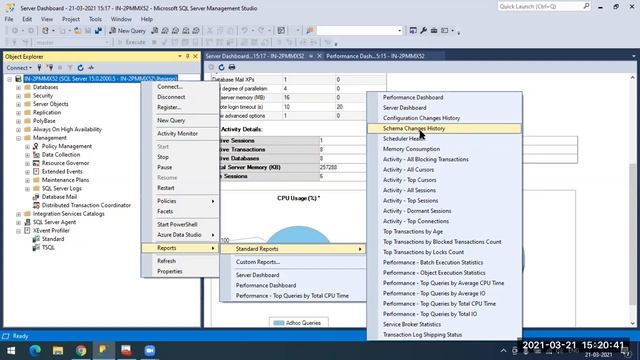Viewport: 640px width, 360px height.
Task: Refresh the report using the report toolbar icon
Action: [x=221, y=67]
